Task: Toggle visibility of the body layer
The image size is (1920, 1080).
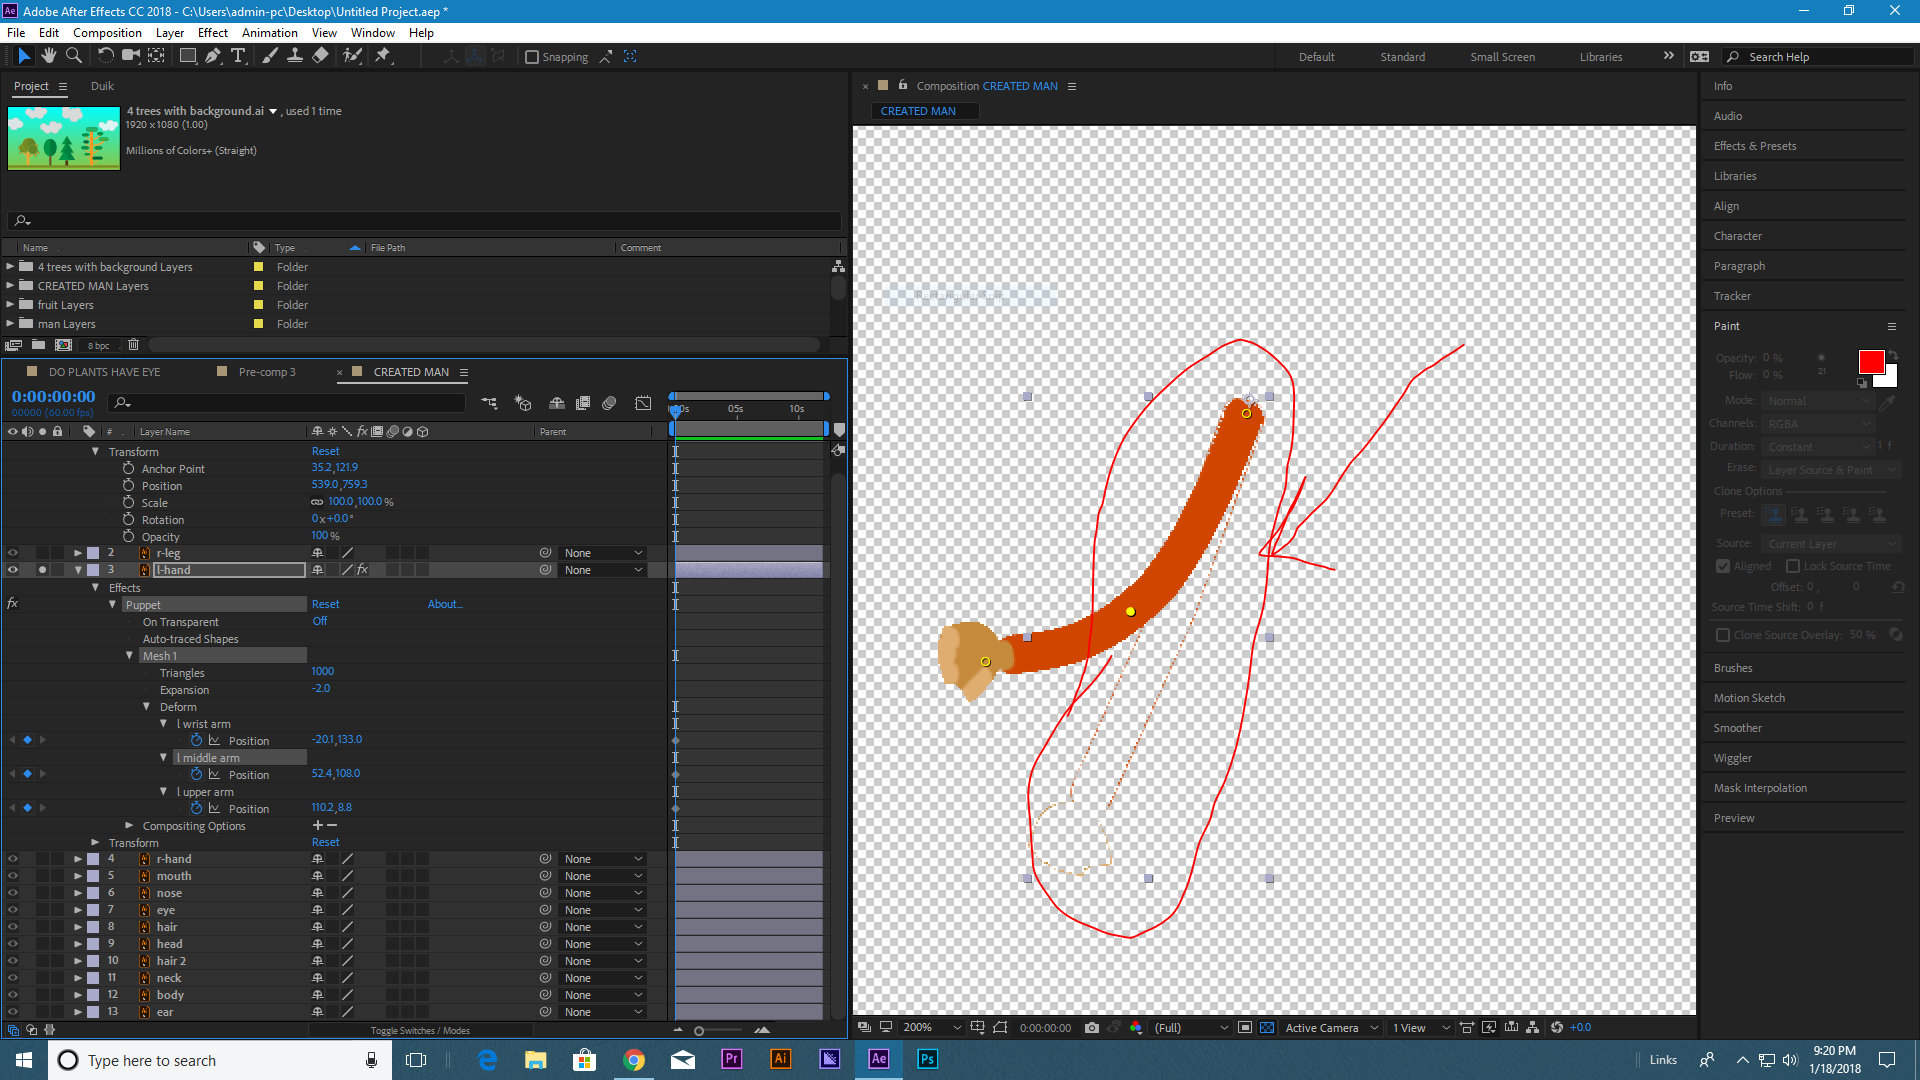Action: pyautogui.click(x=13, y=995)
